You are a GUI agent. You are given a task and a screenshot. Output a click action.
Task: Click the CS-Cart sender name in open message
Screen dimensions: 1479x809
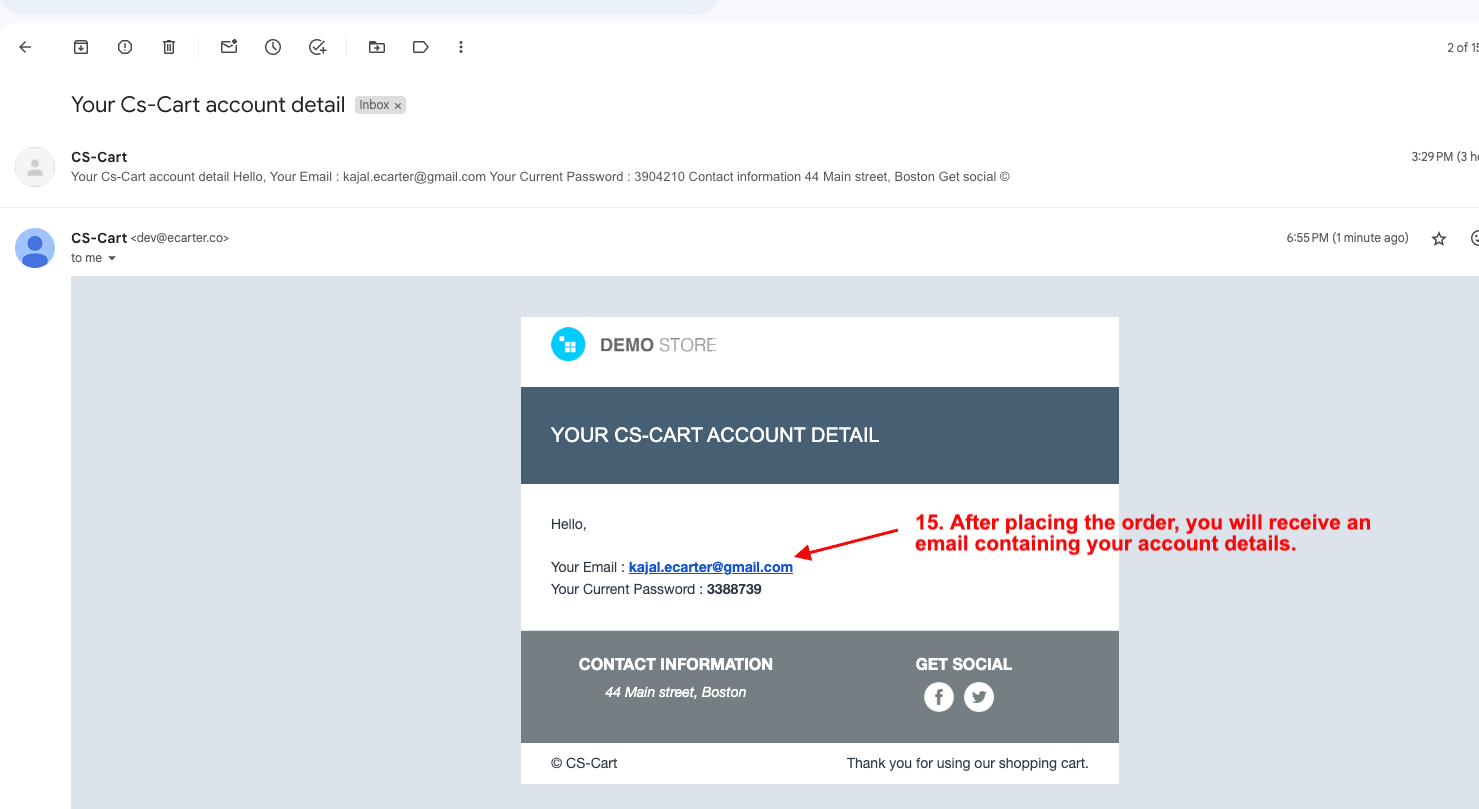coord(99,238)
